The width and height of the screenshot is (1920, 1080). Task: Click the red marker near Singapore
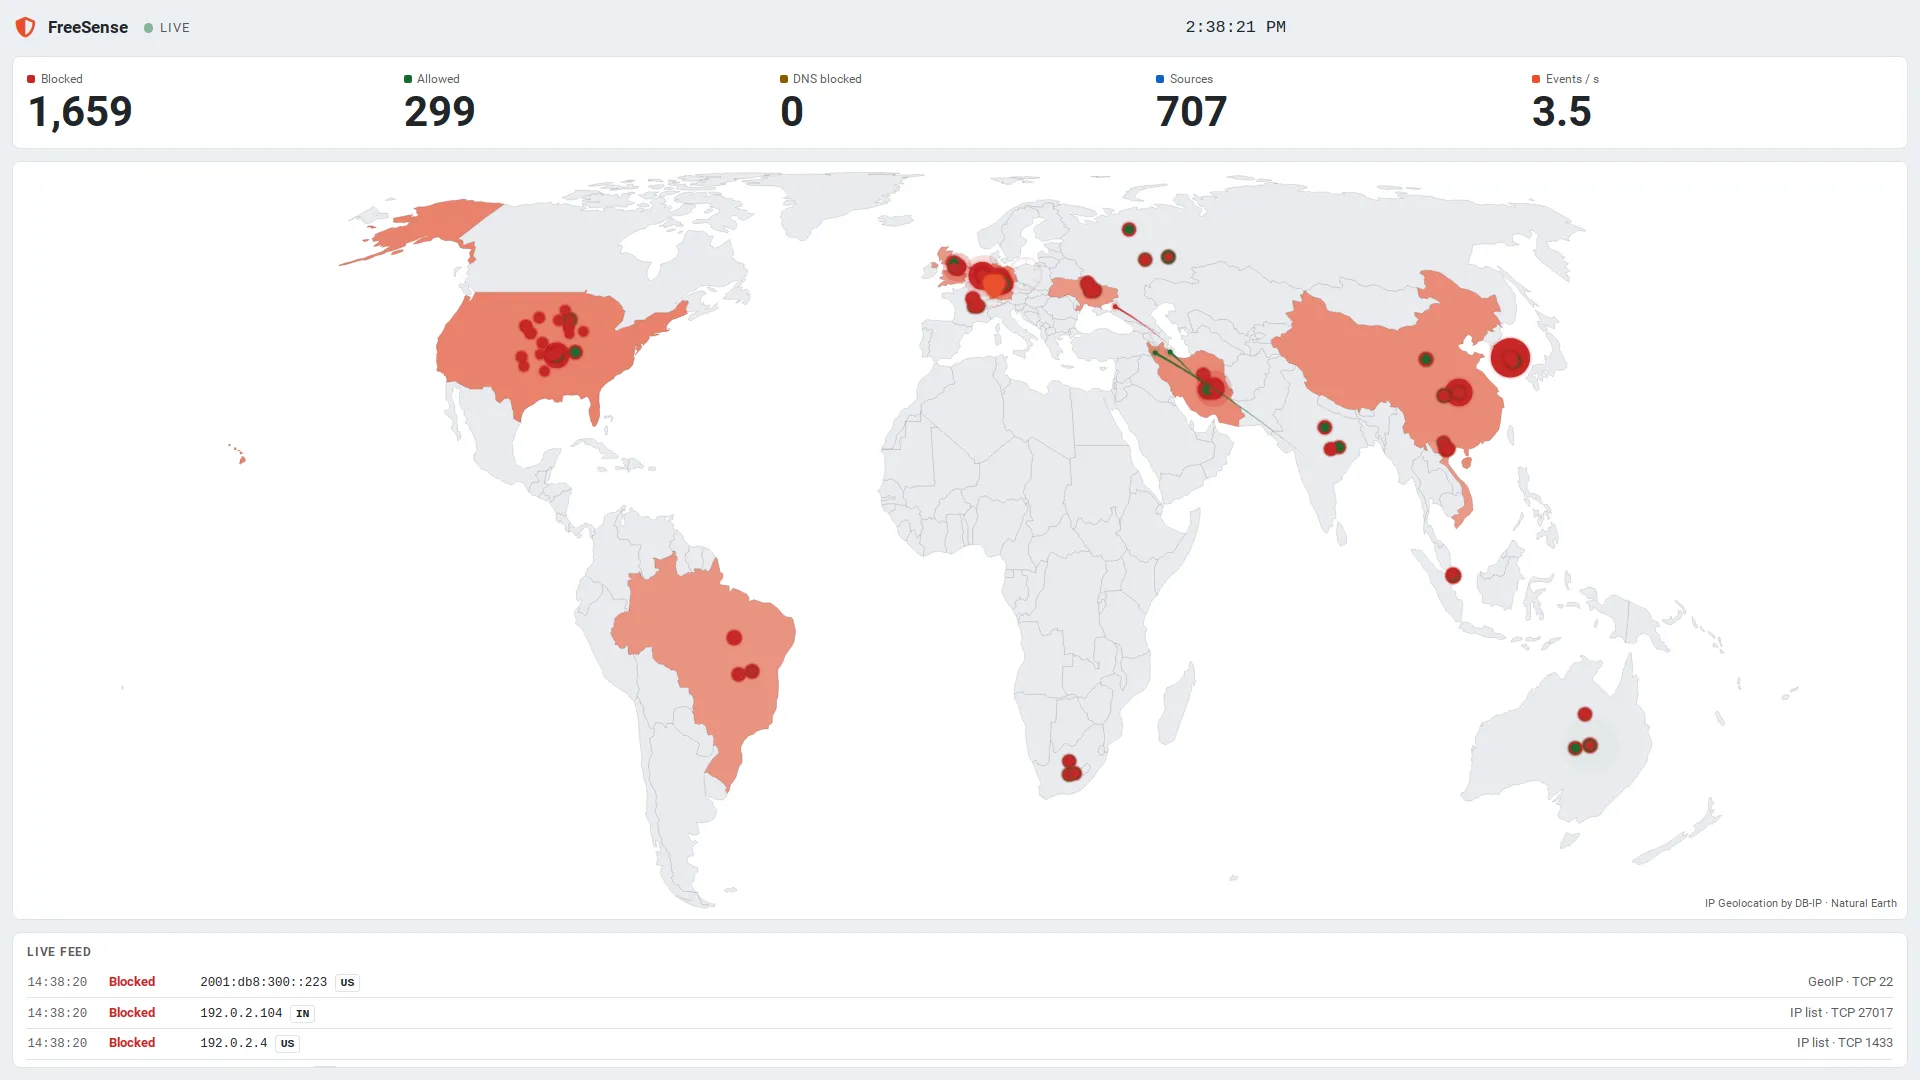[1453, 575]
